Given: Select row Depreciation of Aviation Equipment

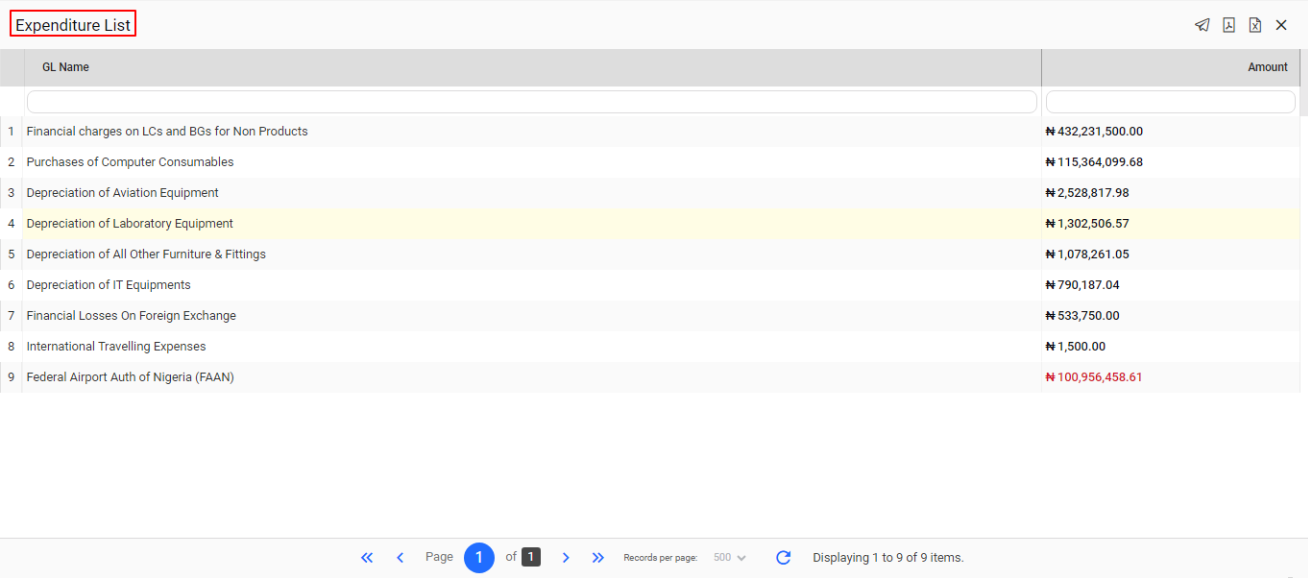Looking at the screenshot, I should coord(650,193).
